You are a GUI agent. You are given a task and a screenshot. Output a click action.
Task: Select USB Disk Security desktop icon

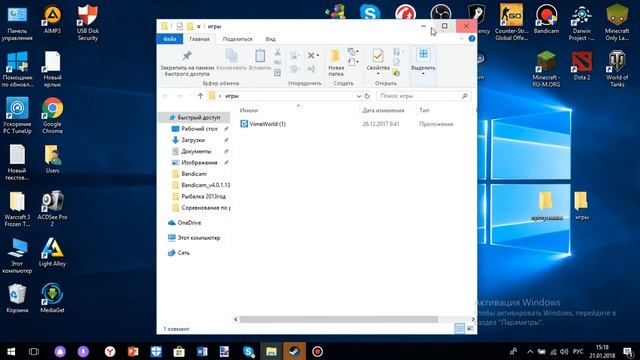(x=87, y=23)
